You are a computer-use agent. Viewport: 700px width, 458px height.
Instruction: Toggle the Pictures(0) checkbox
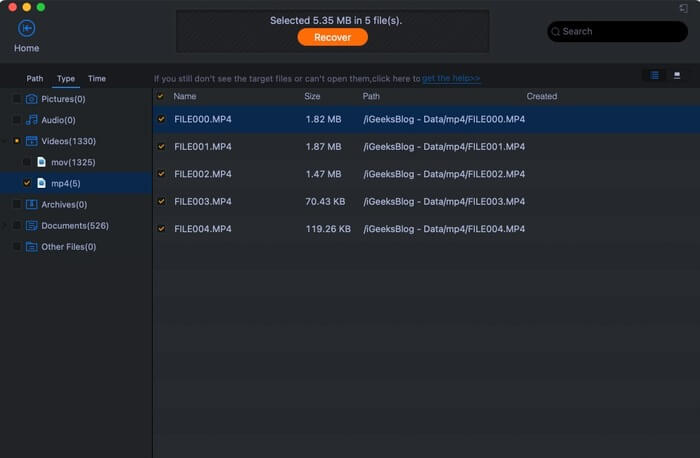point(17,99)
